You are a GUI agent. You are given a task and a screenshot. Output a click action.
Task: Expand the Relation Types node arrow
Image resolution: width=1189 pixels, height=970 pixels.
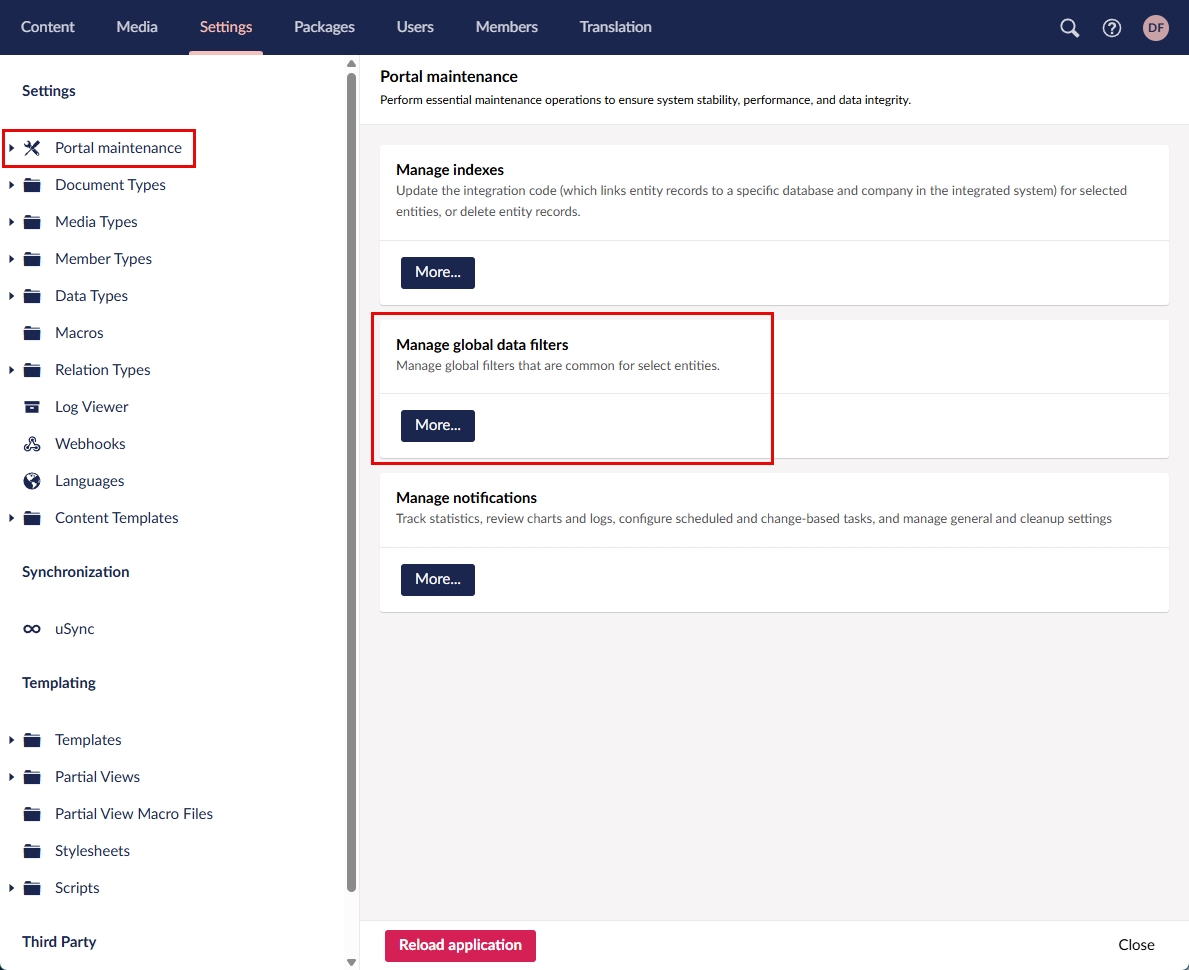click(11, 370)
